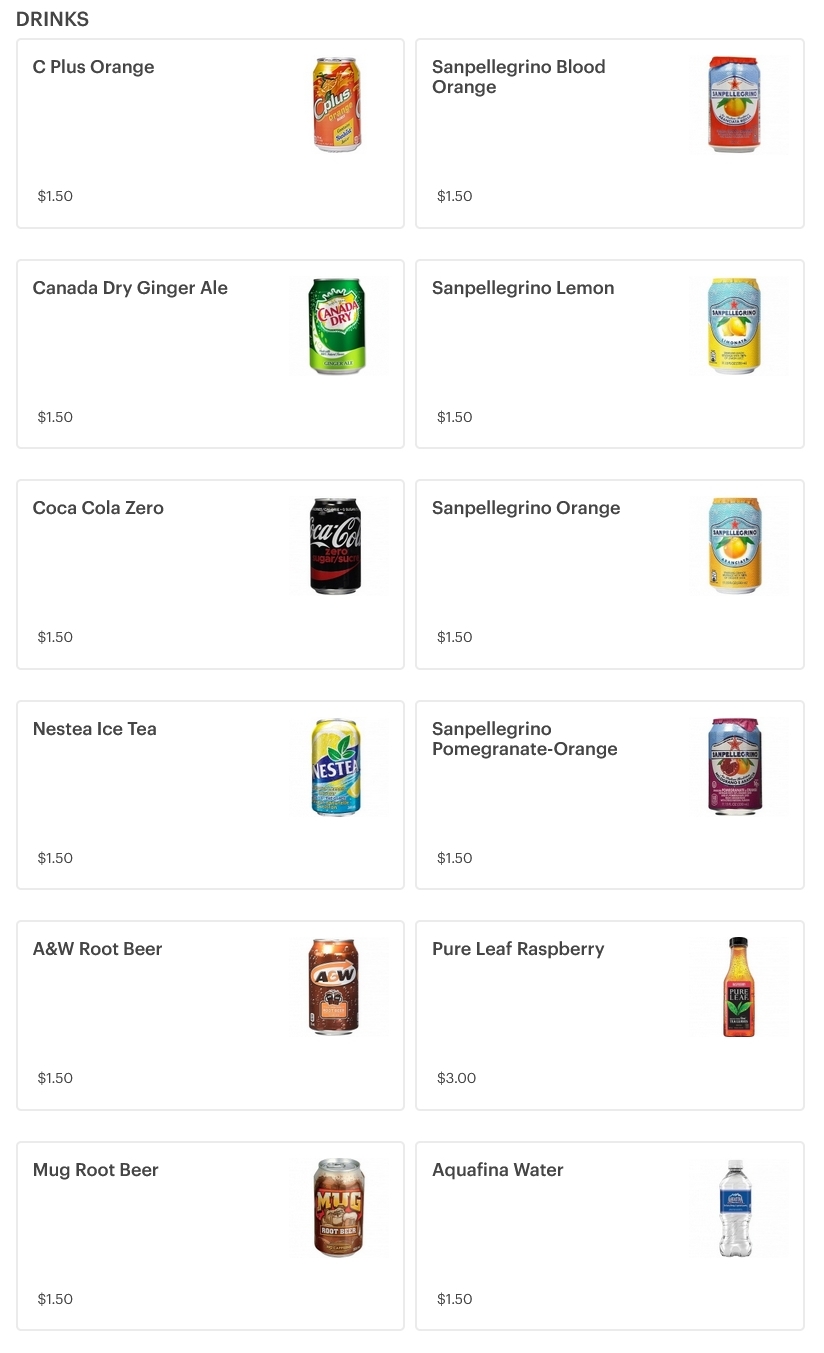Click the Mug Root Beer can image
Viewport: 824px width, 1353px height.
click(338, 1208)
